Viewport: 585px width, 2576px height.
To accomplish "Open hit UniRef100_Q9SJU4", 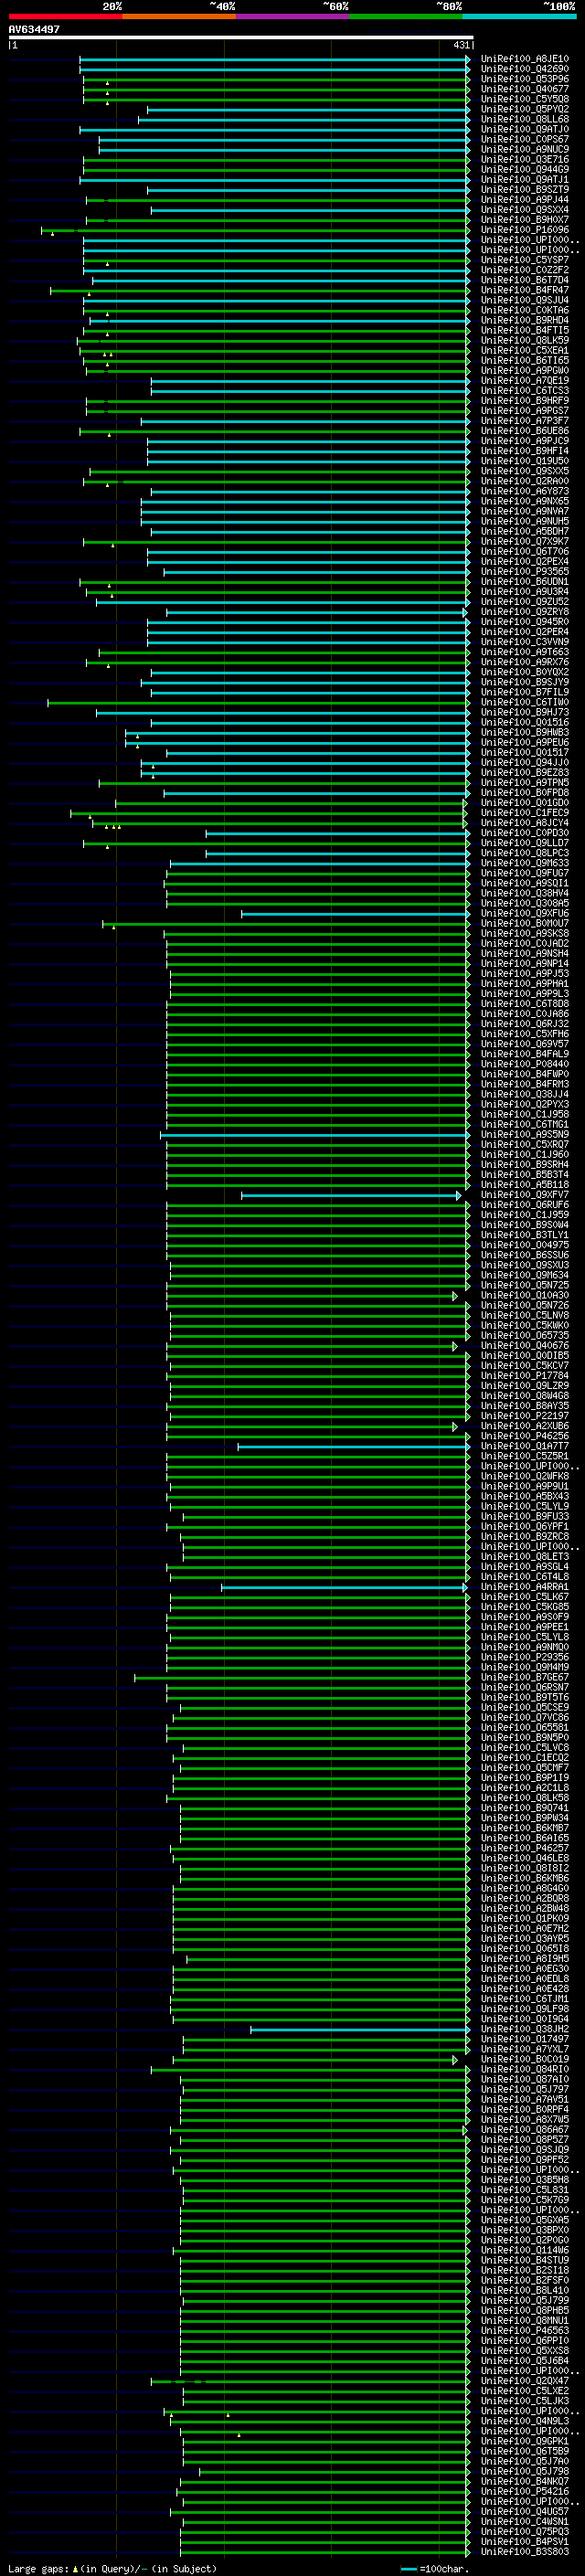I will [525, 300].
